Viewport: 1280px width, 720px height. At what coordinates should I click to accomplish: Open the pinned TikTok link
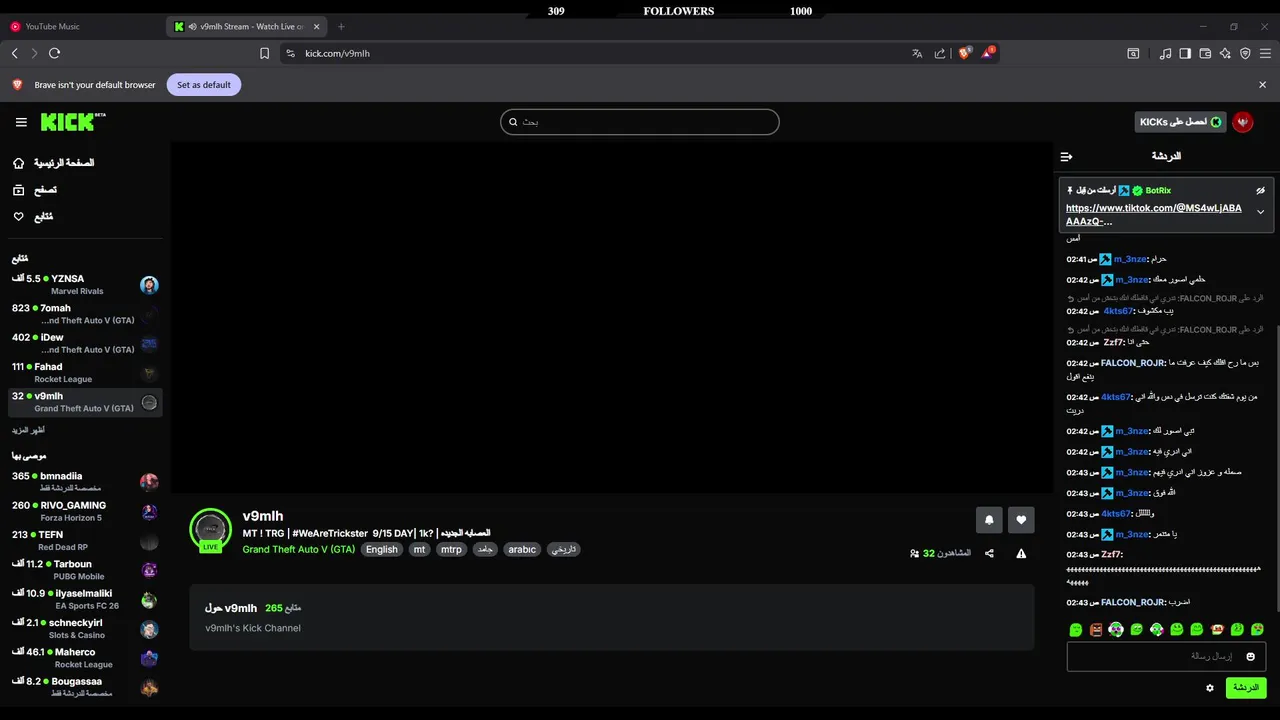pyautogui.click(x=1153, y=214)
